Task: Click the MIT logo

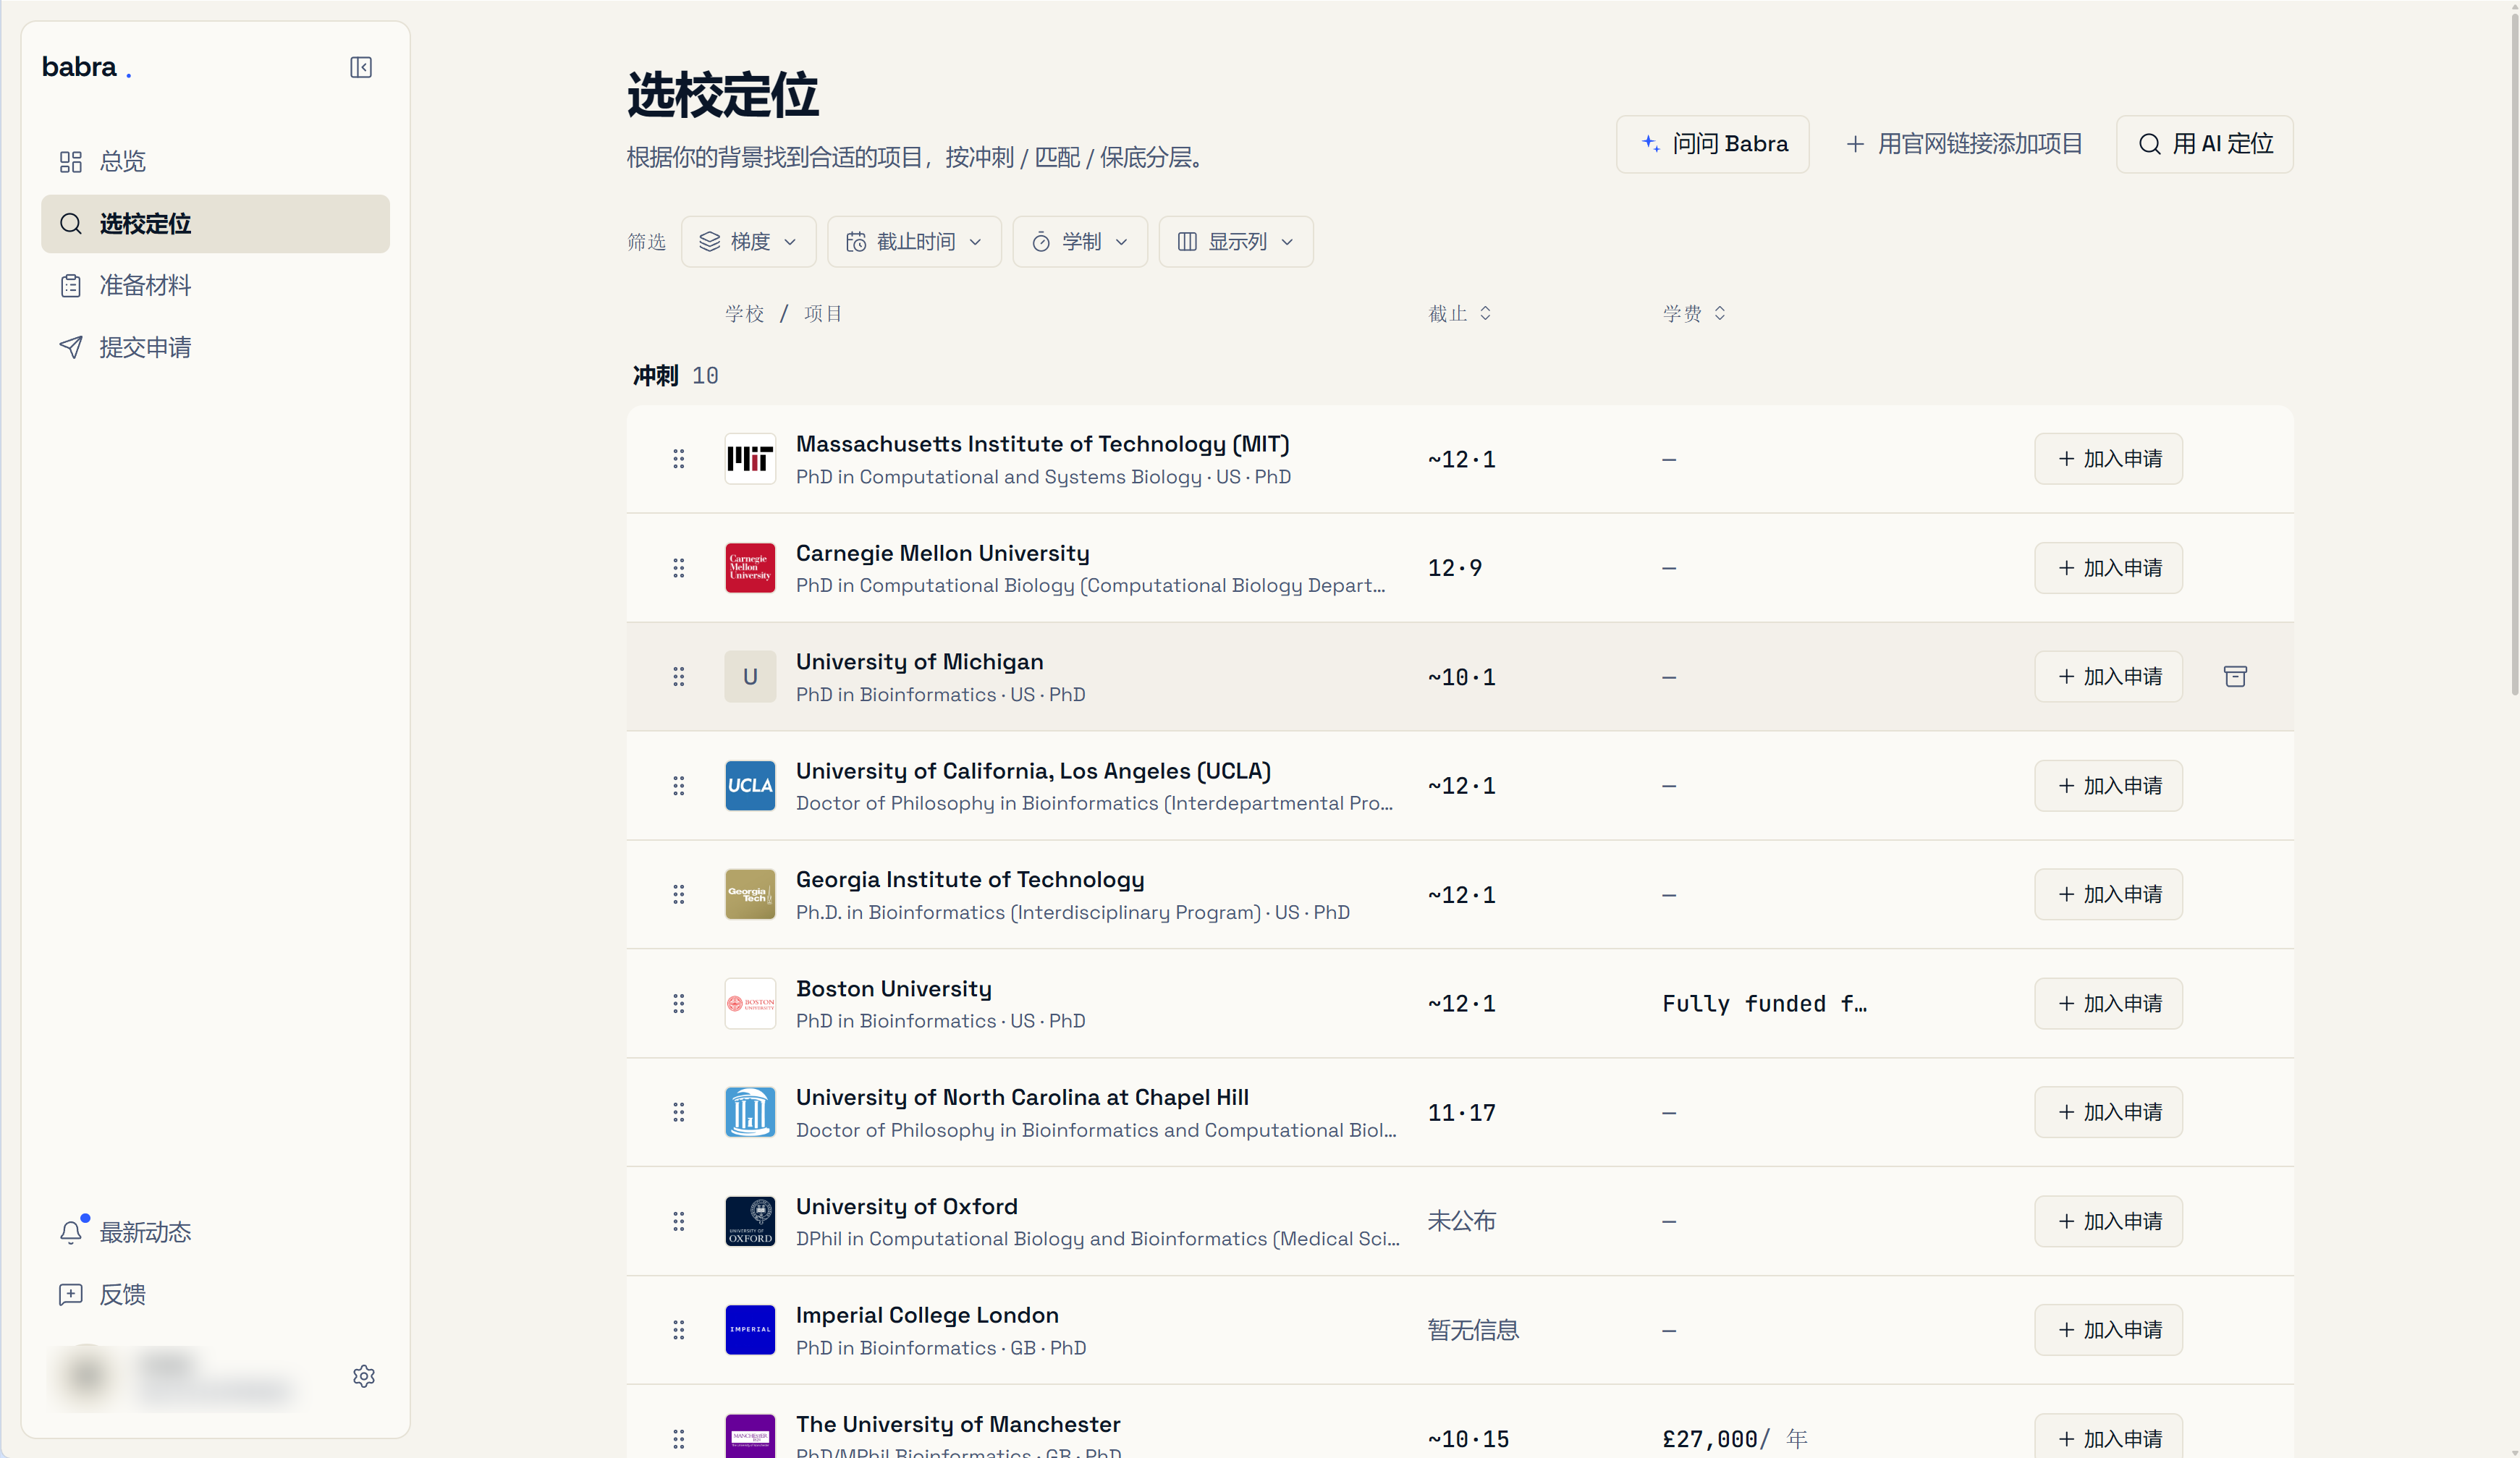Action: (x=750, y=459)
